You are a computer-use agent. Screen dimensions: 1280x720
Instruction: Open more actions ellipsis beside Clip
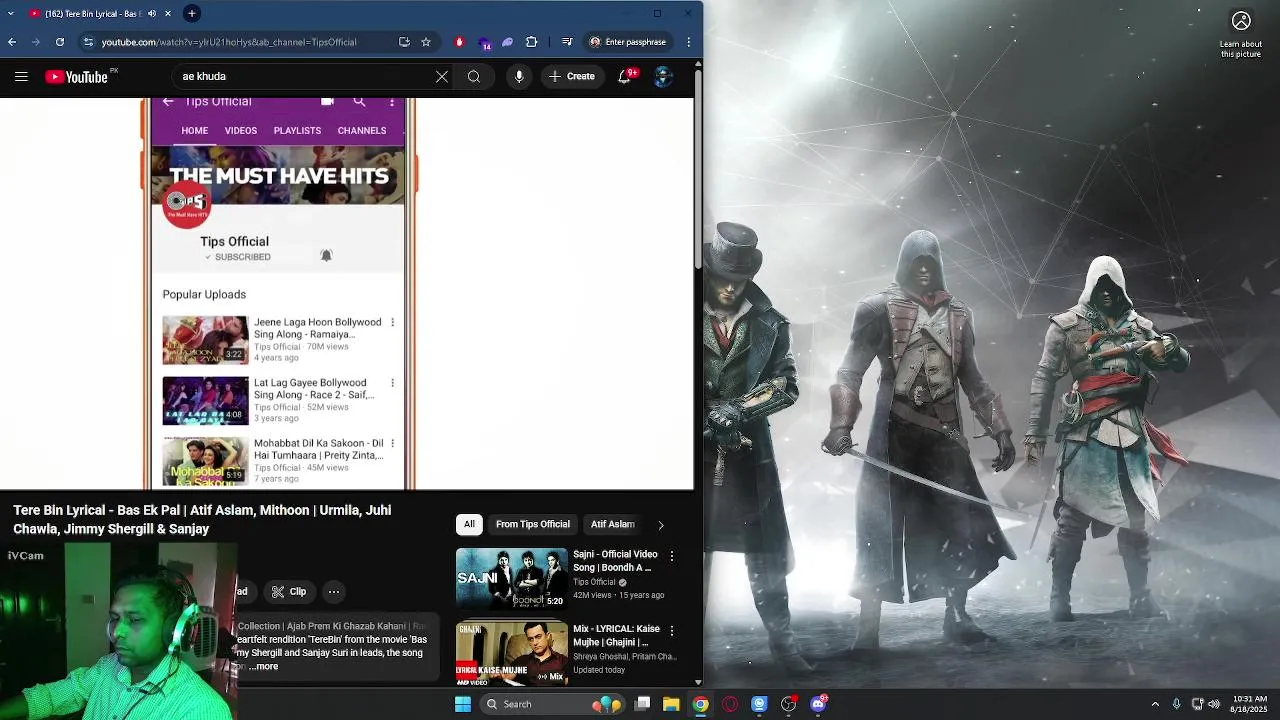tap(334, 592)
